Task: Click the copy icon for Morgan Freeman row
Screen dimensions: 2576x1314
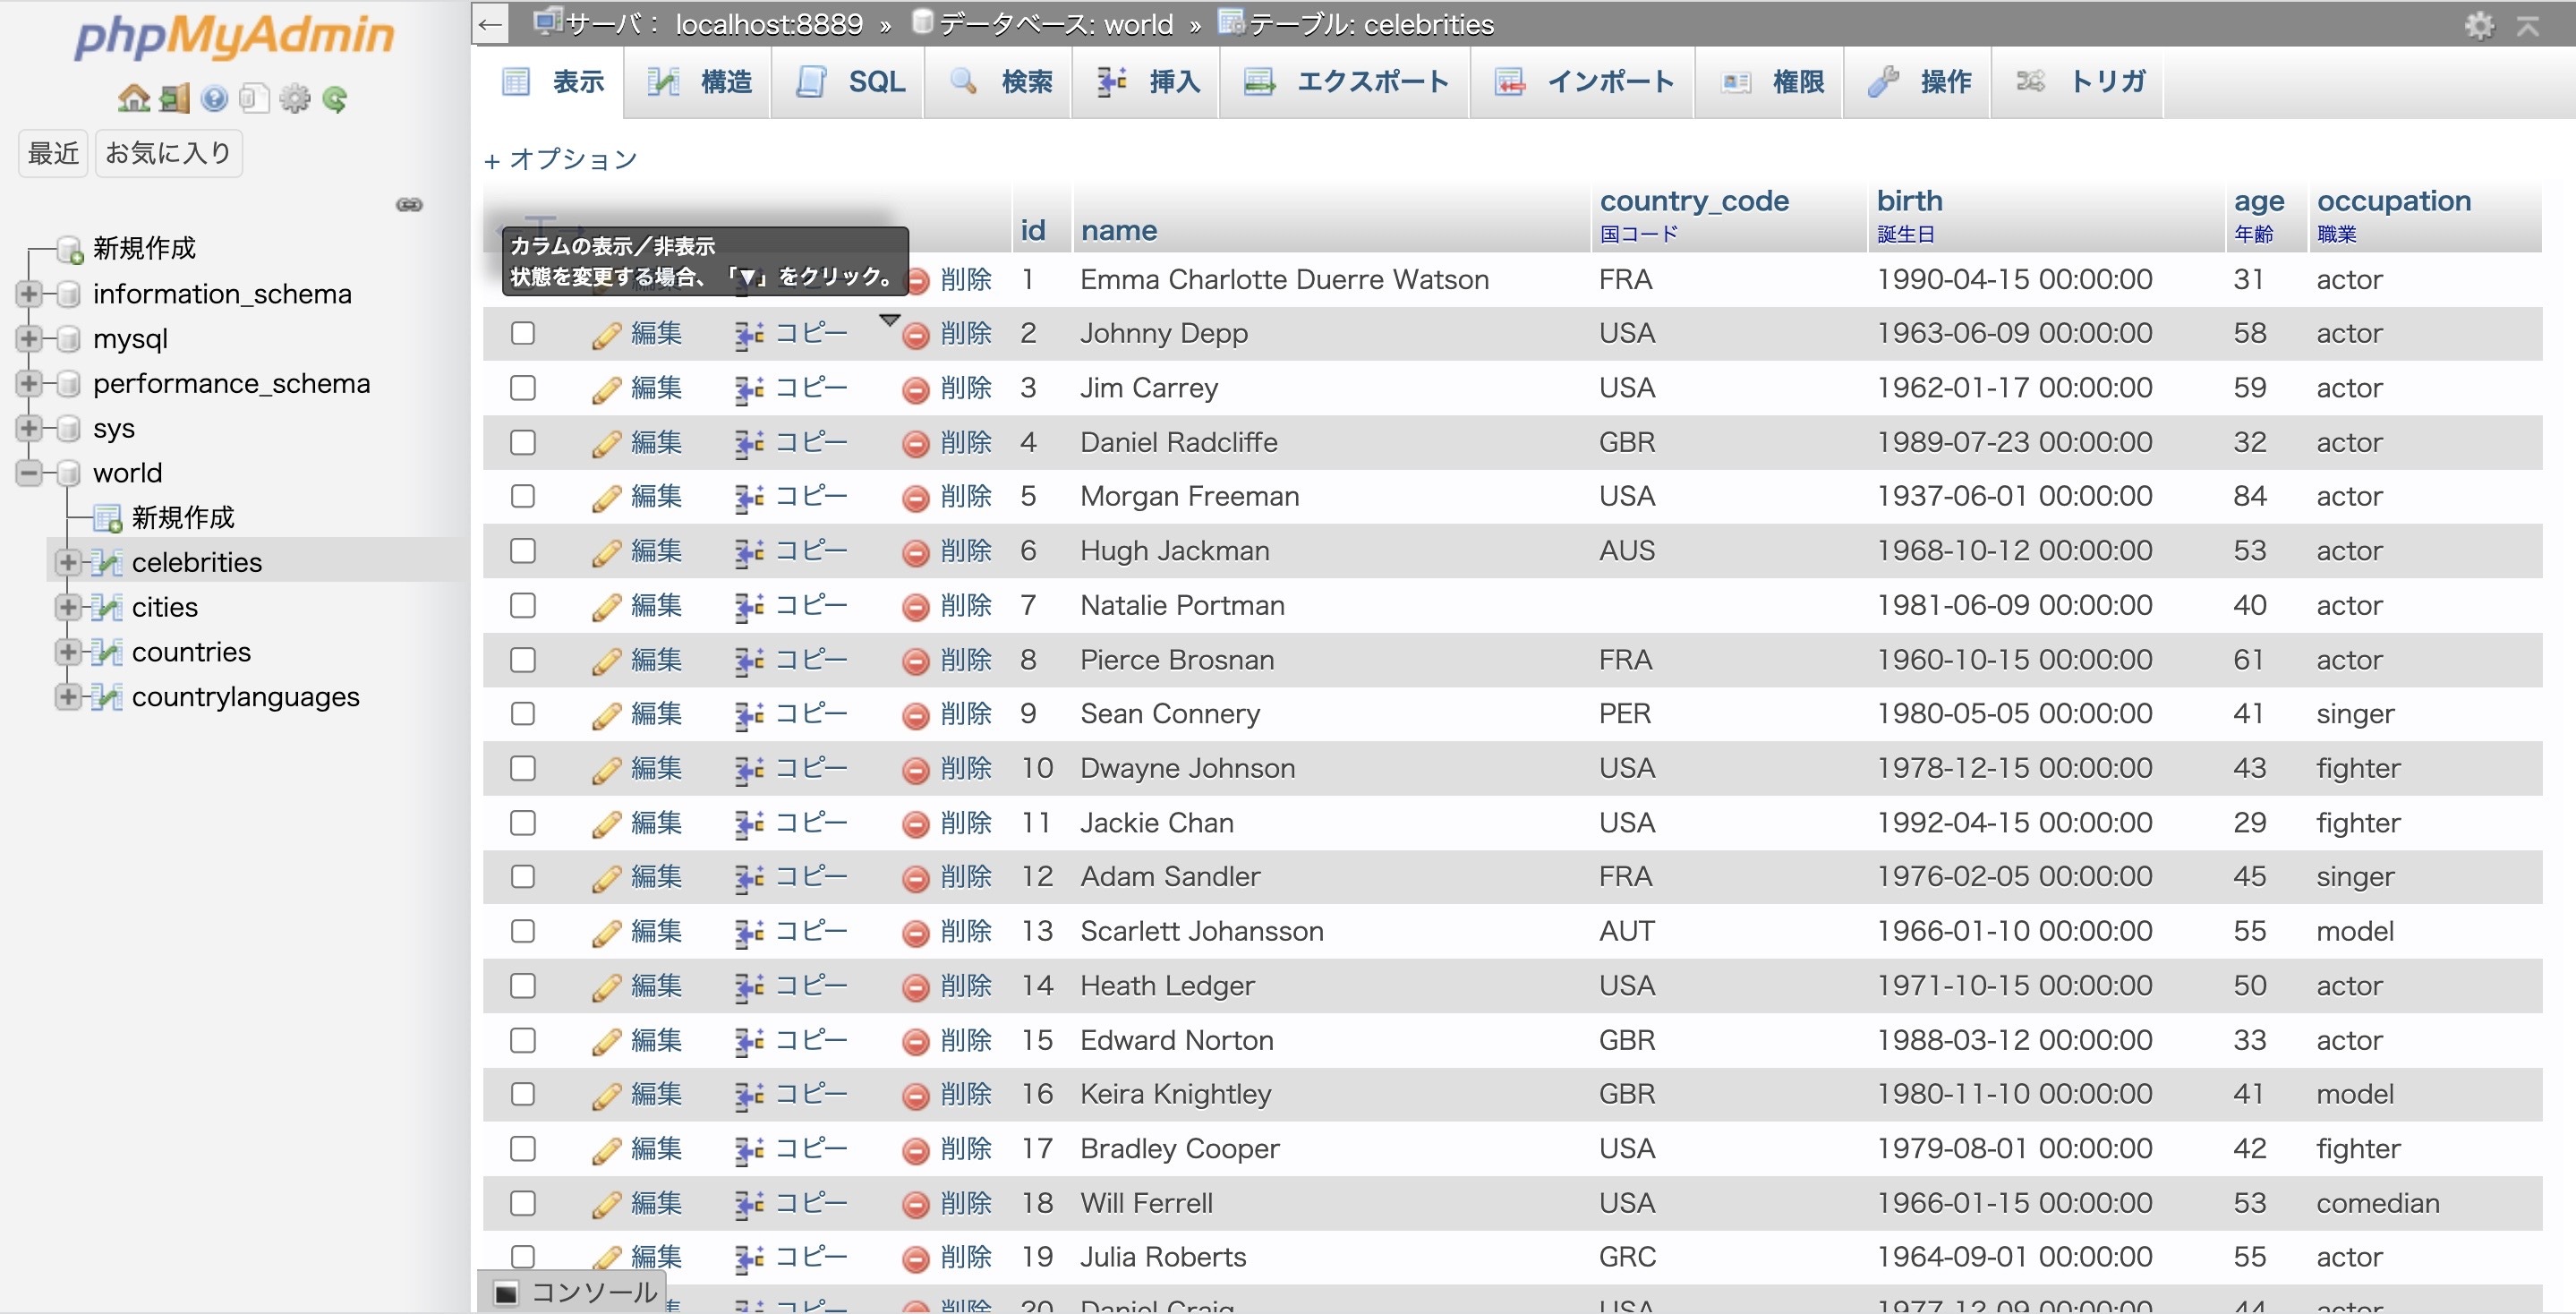Action: coord(749,497)
